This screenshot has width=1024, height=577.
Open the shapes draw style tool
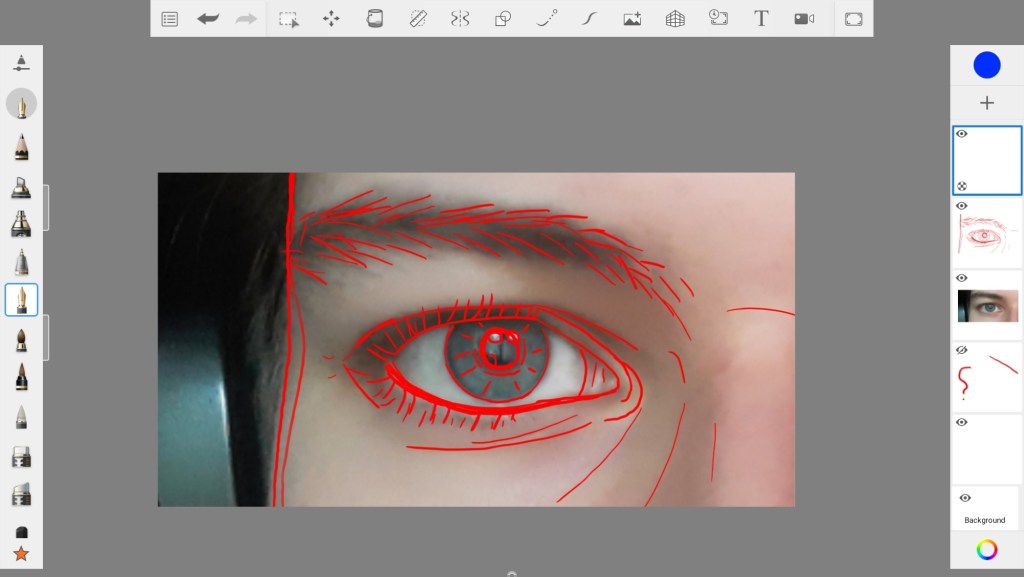pos(503,19)
